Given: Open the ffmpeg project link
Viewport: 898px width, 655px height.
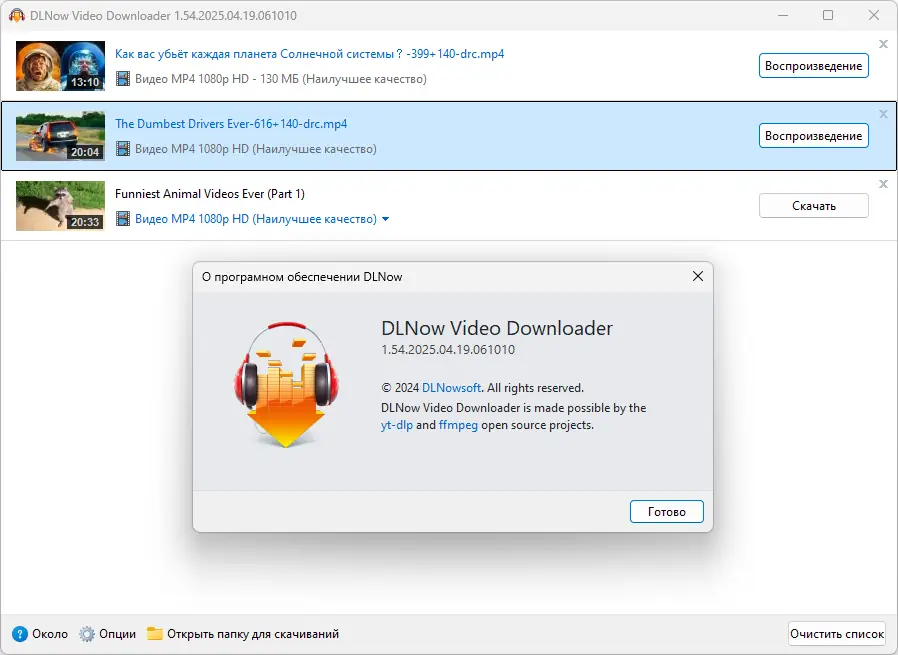Looking at the screenshot, I should click(x=458, y=425).
